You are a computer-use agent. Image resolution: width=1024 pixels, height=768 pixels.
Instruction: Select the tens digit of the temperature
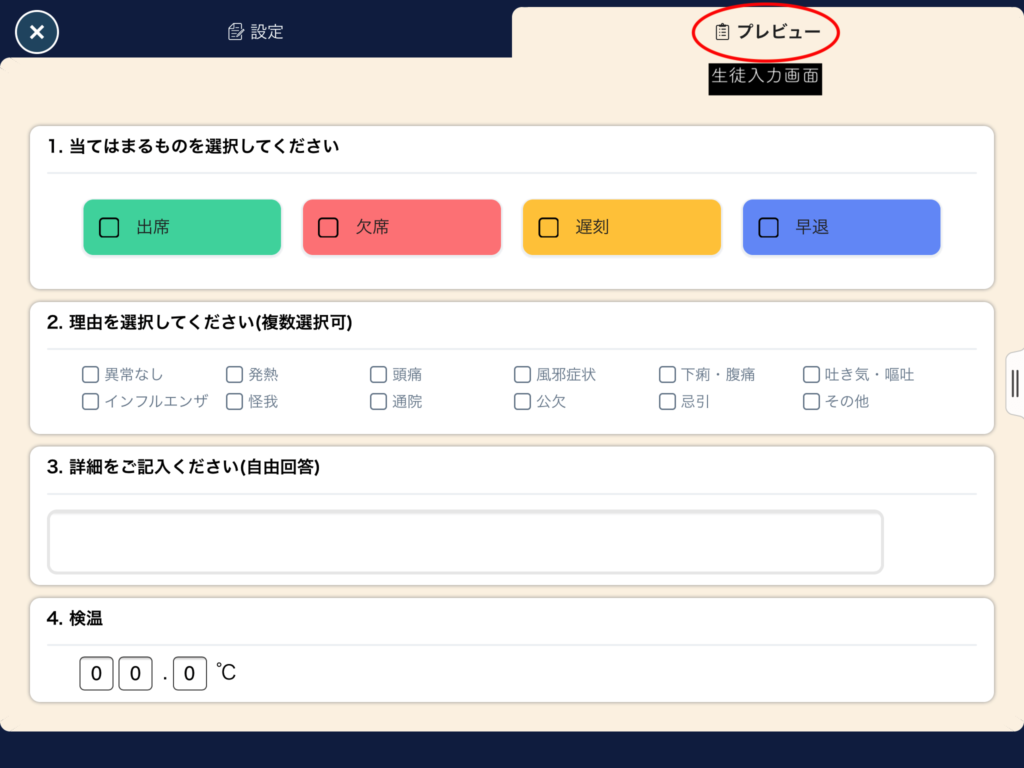(96, 673)
